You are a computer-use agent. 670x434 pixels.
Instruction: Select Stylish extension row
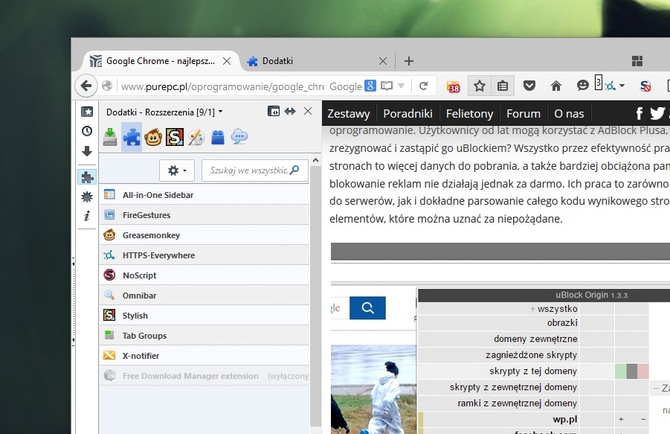pos(204,315)
